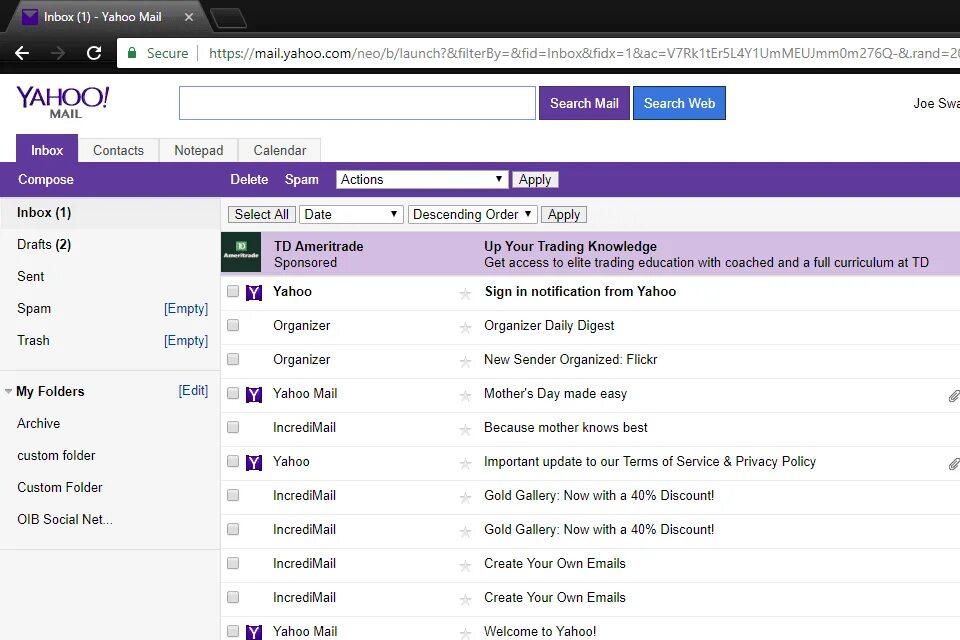The height and width of the screenshot is (640, 960).
Task: Open the OIB Social Net... folder
Action: click(x=65, y=519)
